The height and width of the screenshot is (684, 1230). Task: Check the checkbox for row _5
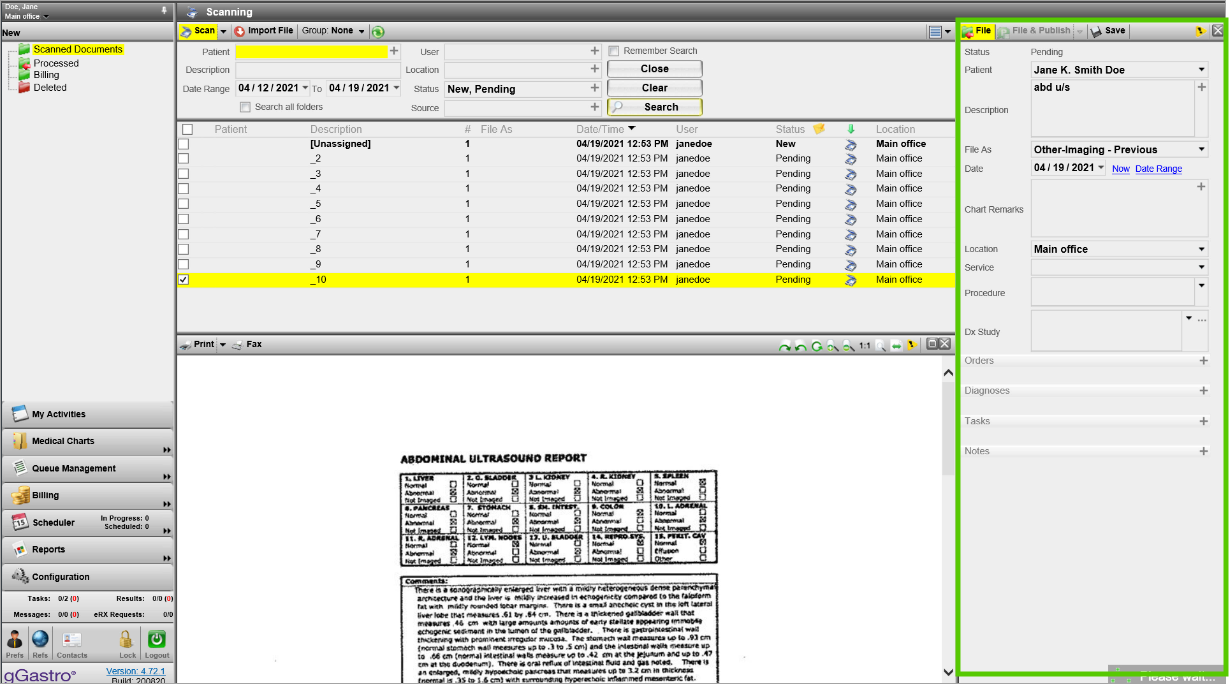[x=184, y=204]
